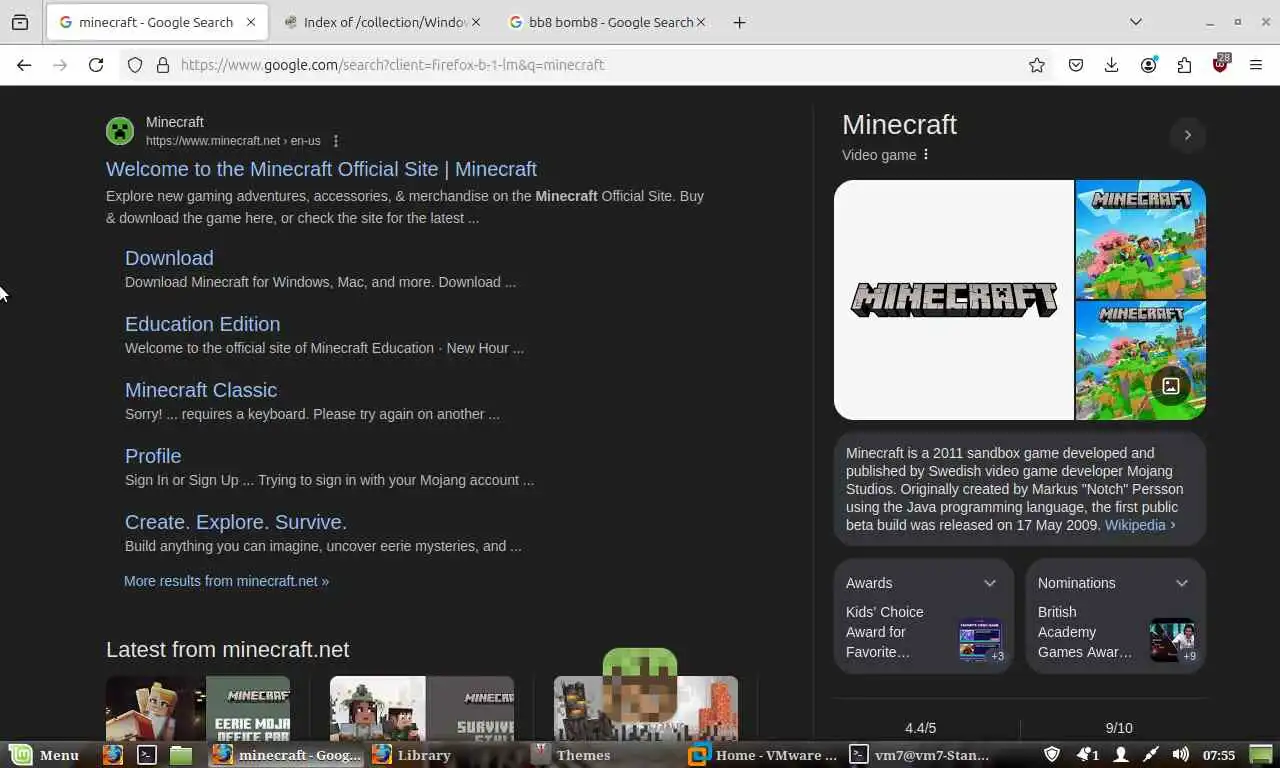Screen dimensions: 1280x768
Task: Open Home - VMware window from taskbar
Action: point(764,755)
